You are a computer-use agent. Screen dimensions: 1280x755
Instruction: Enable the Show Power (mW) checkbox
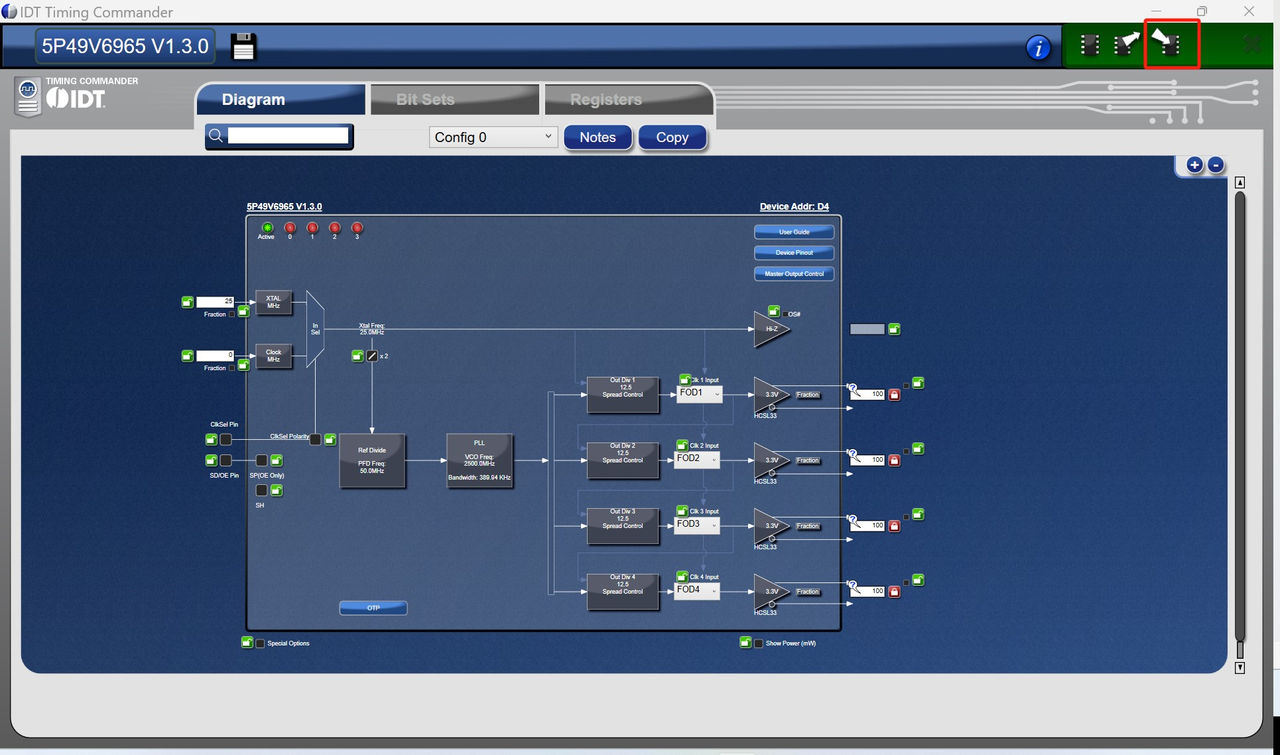[759, 643]
